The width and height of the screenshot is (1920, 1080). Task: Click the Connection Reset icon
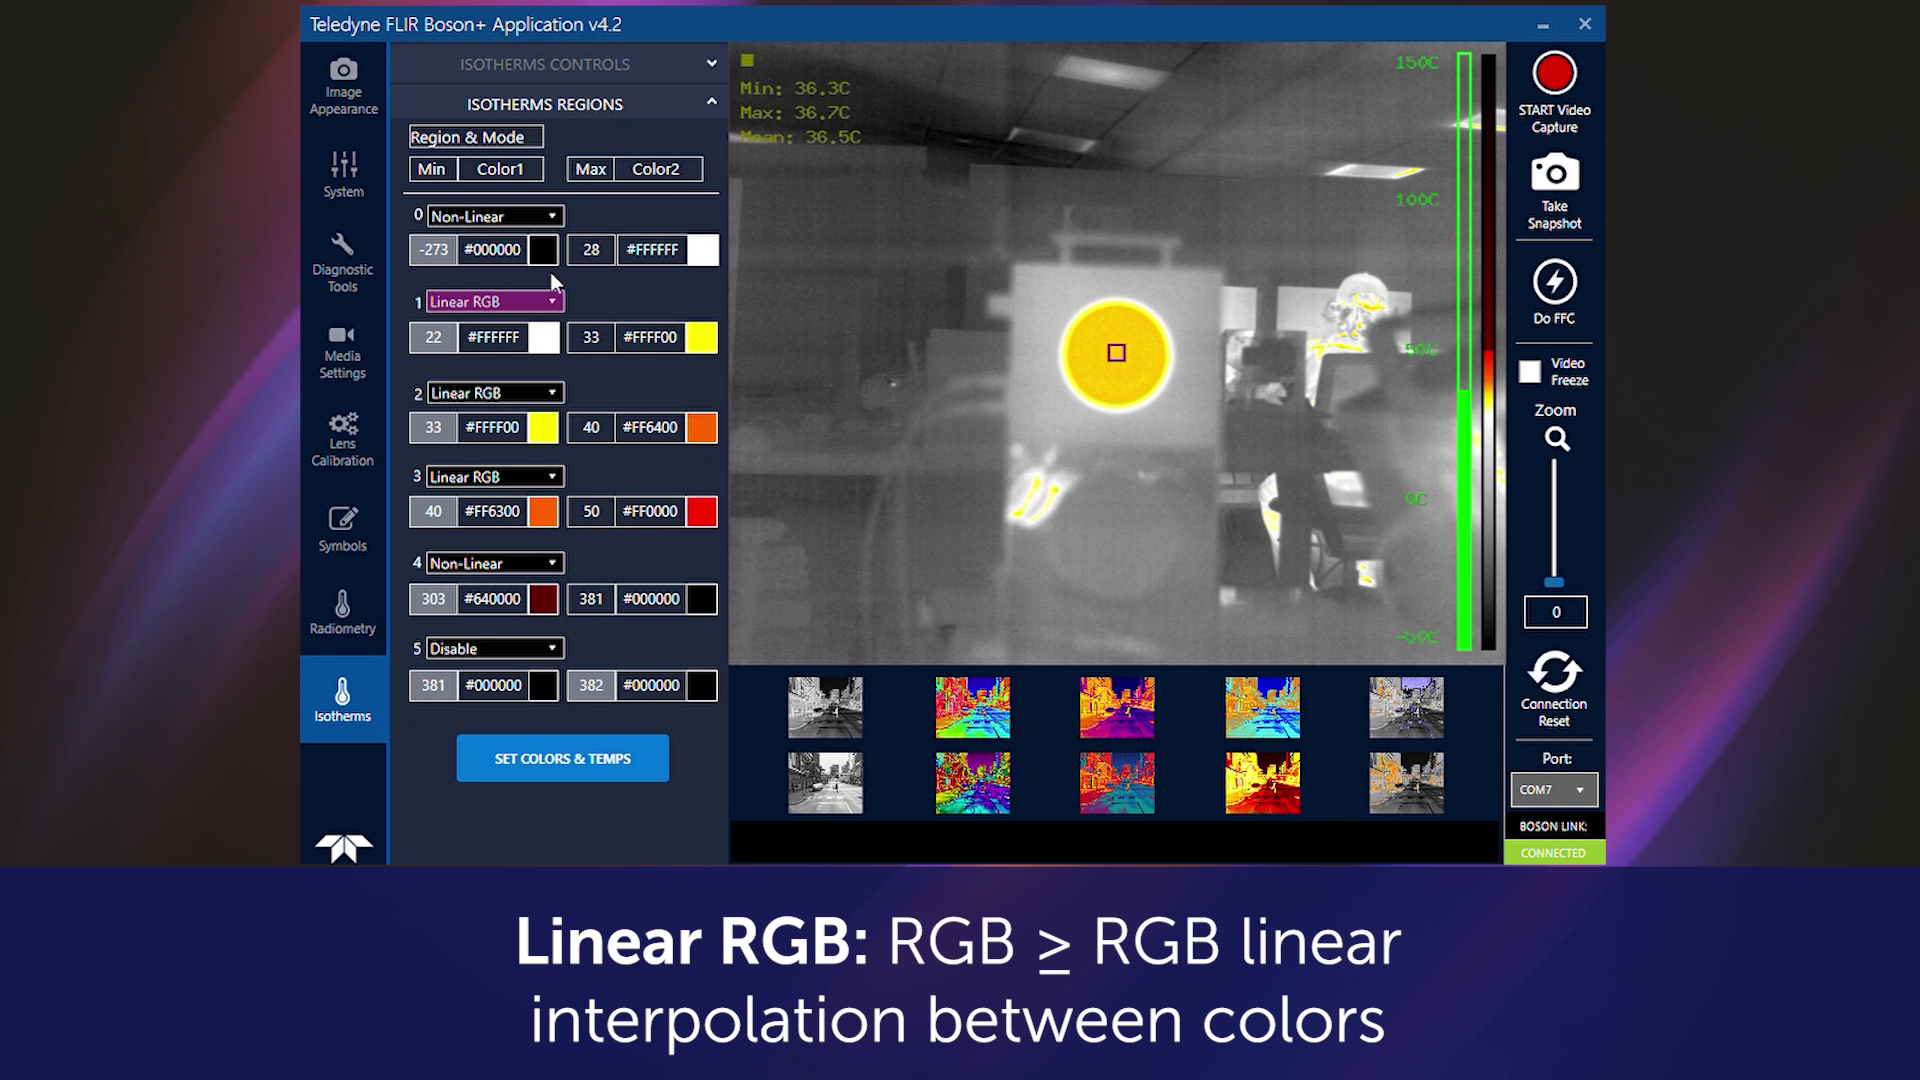click(x=1554, y=671)
